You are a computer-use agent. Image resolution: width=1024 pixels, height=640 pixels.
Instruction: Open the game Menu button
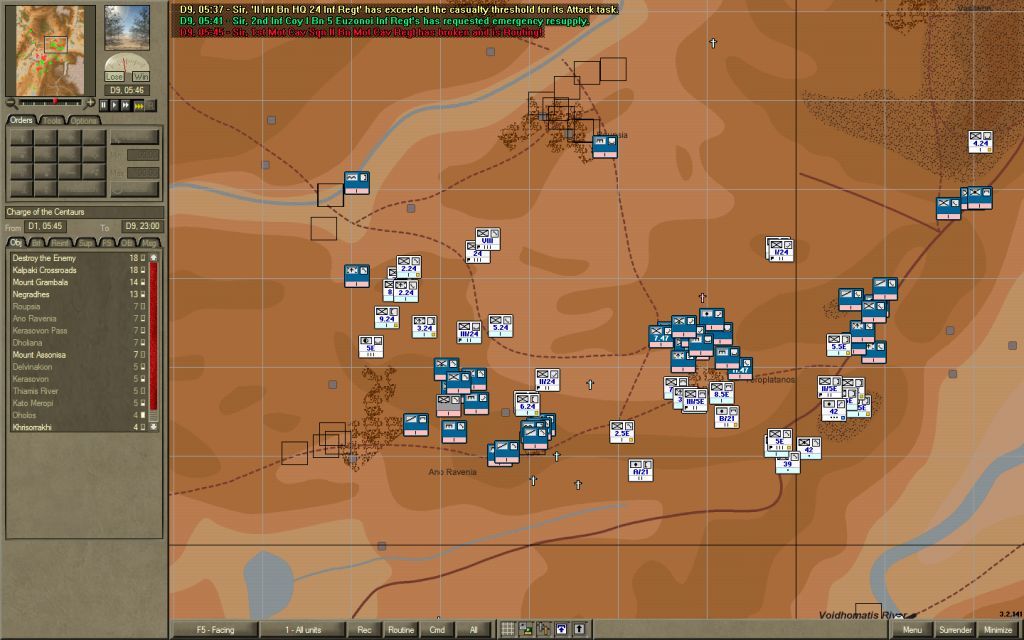912,630
